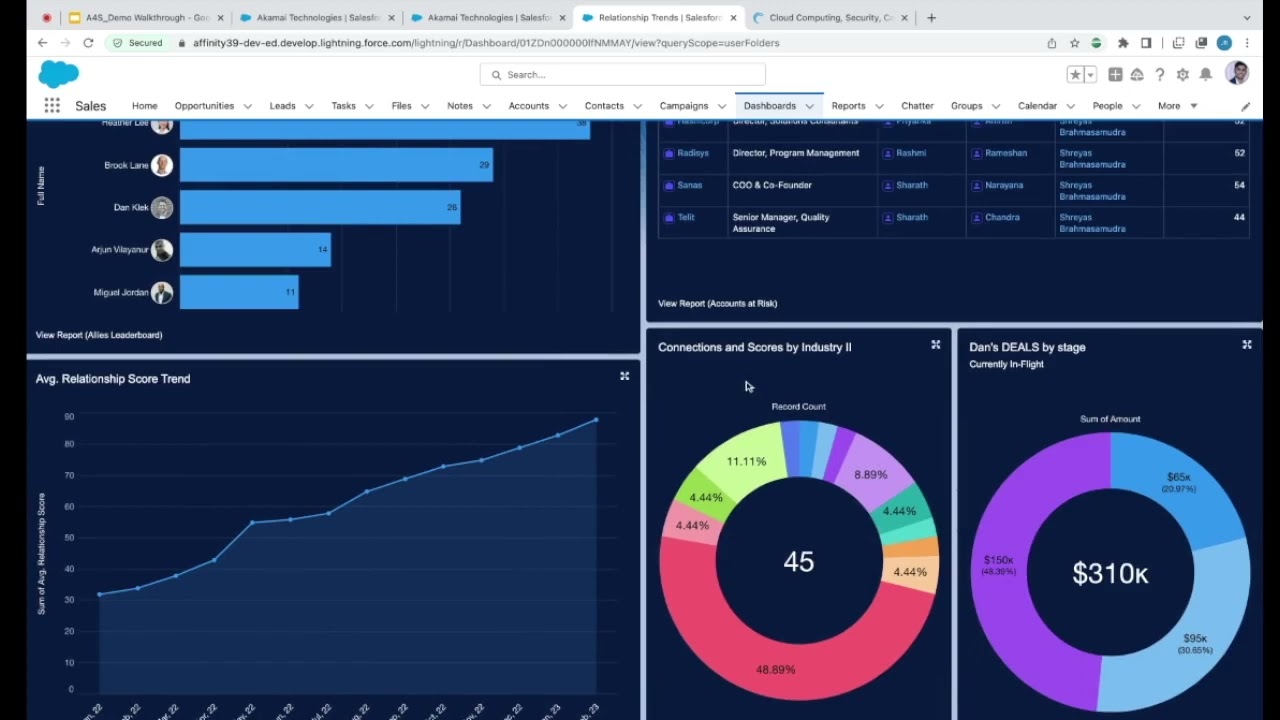Open the Salesforce App Launcher grid
This screenshot has height=720, width=1280.
52,105
